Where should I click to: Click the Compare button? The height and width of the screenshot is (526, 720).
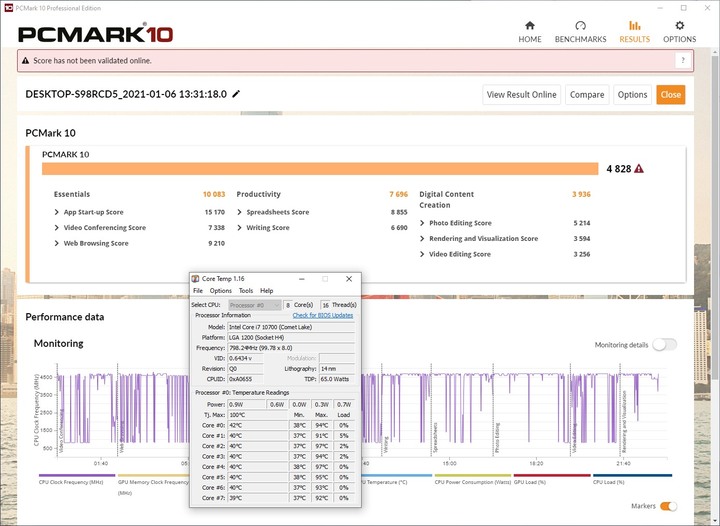tap(587, 95)
